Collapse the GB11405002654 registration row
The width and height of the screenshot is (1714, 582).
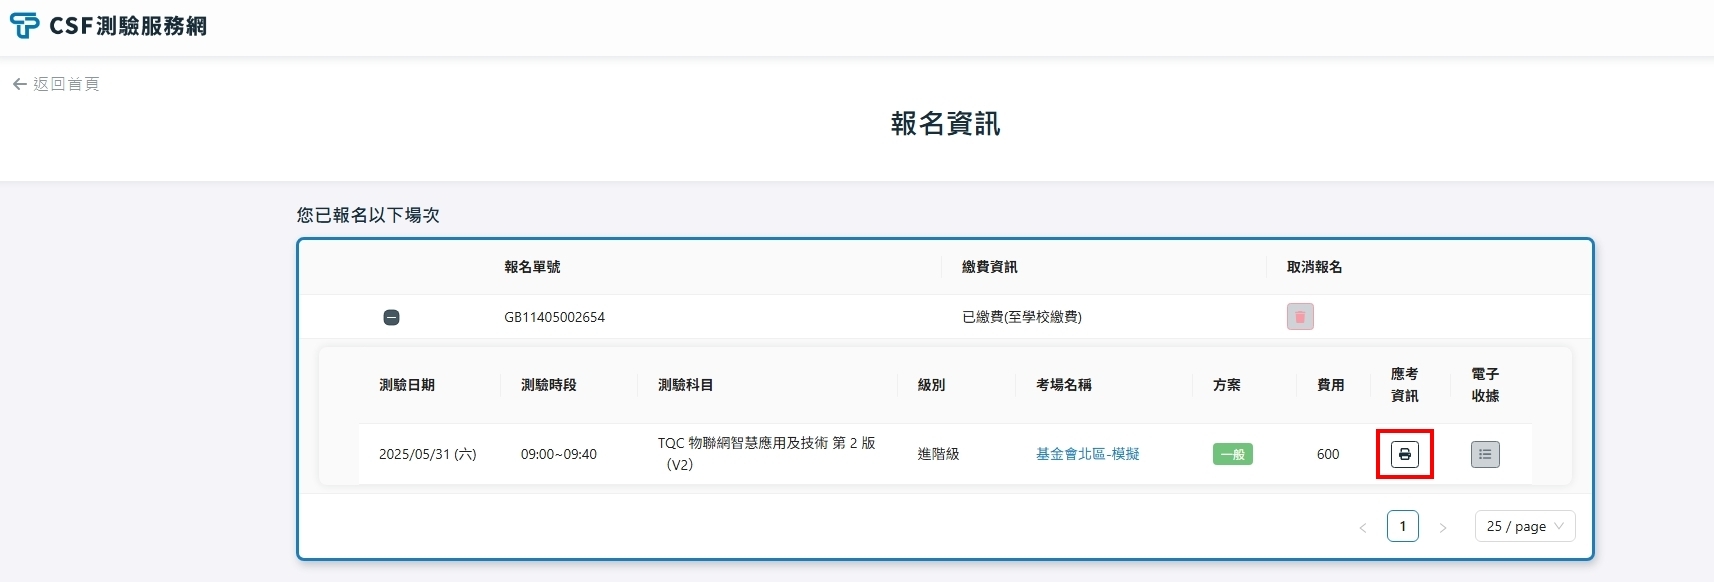tap(391, 317)
